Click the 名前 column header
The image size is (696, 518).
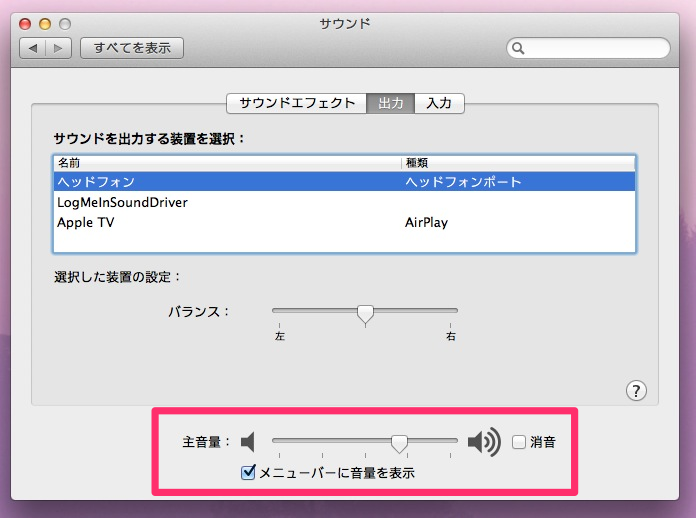[227, 163]
